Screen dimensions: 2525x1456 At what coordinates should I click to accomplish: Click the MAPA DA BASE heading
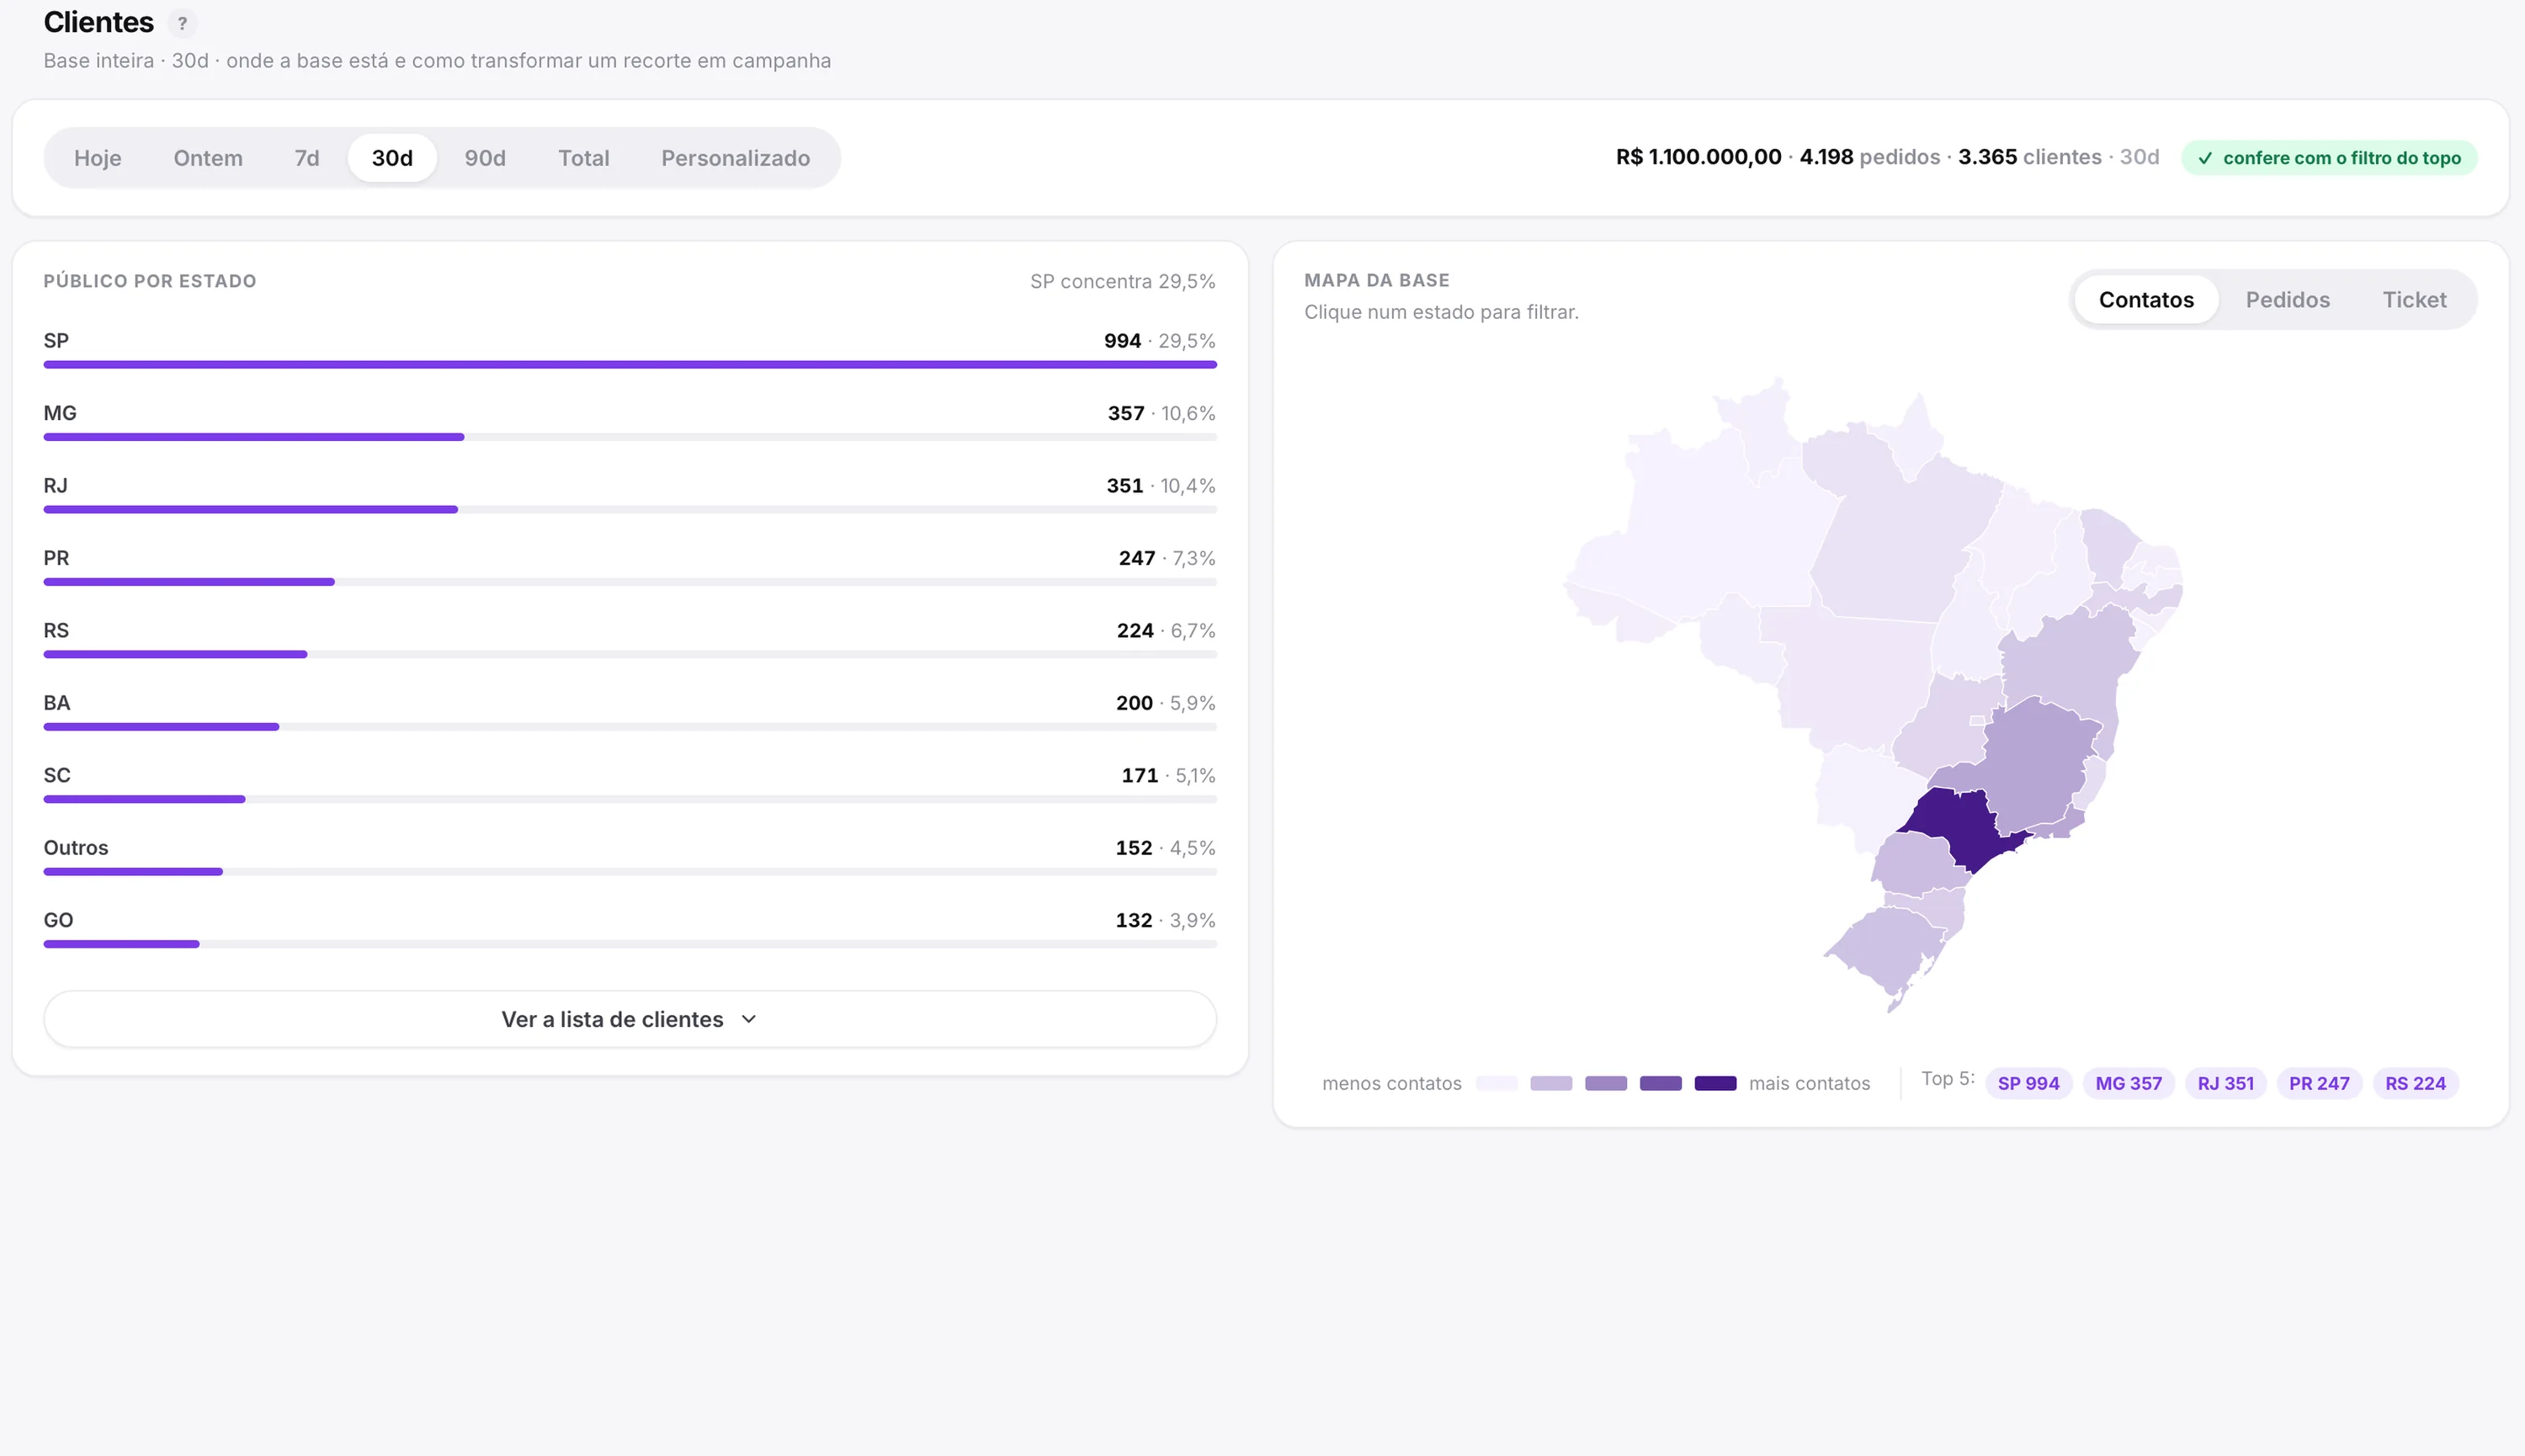click(1377, 281)
